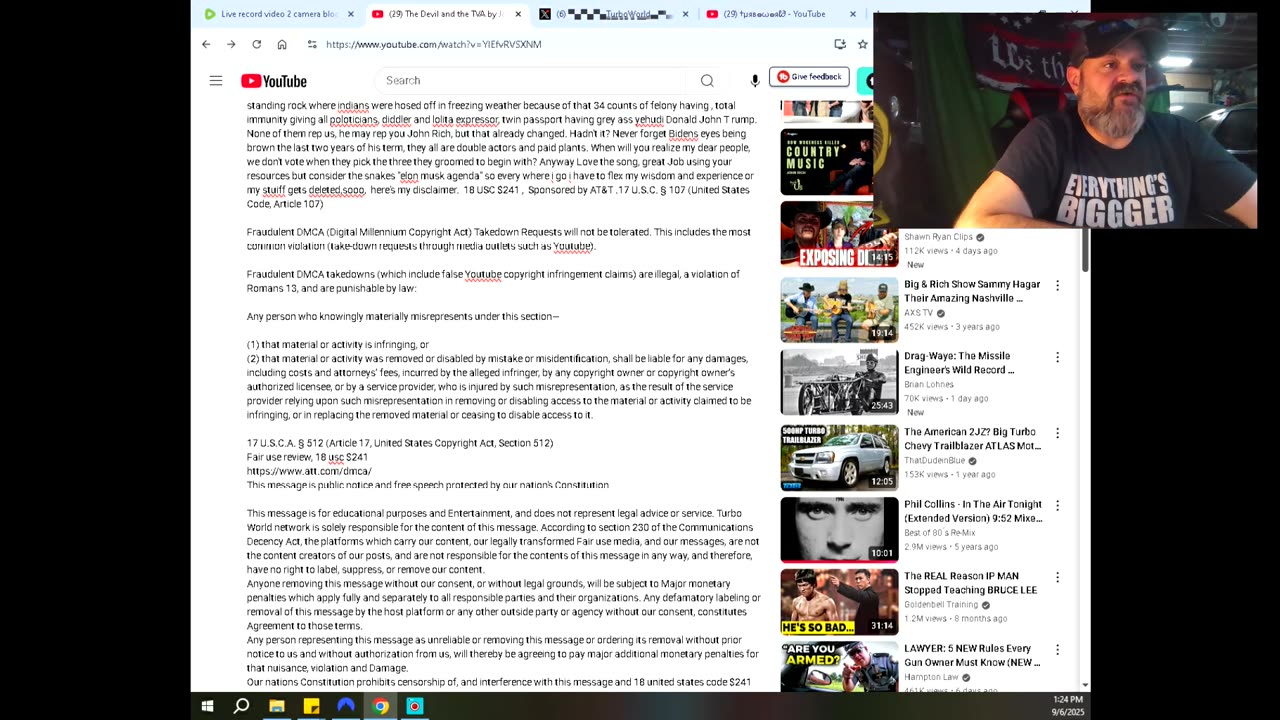
Task: Open options menu for LAWYER 5 NEW Rules video
Action: click(x=1057, y=649)
